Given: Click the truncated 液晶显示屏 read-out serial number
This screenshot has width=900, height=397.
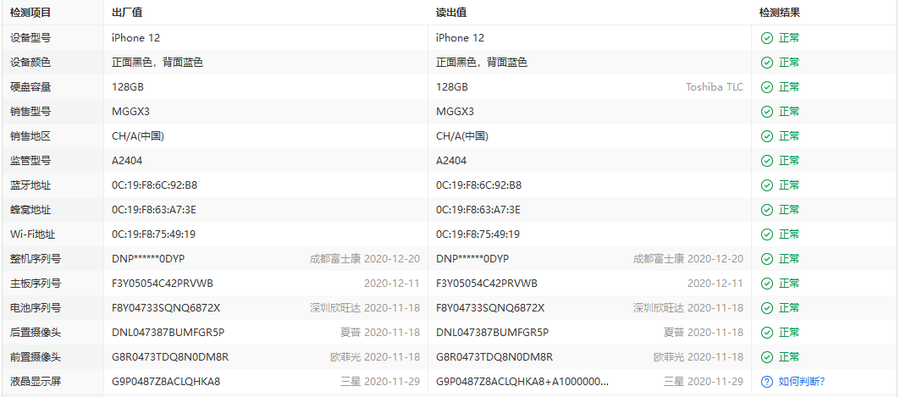Looking at the screenshot, I should pyautogui.click(x=522, y=382).
